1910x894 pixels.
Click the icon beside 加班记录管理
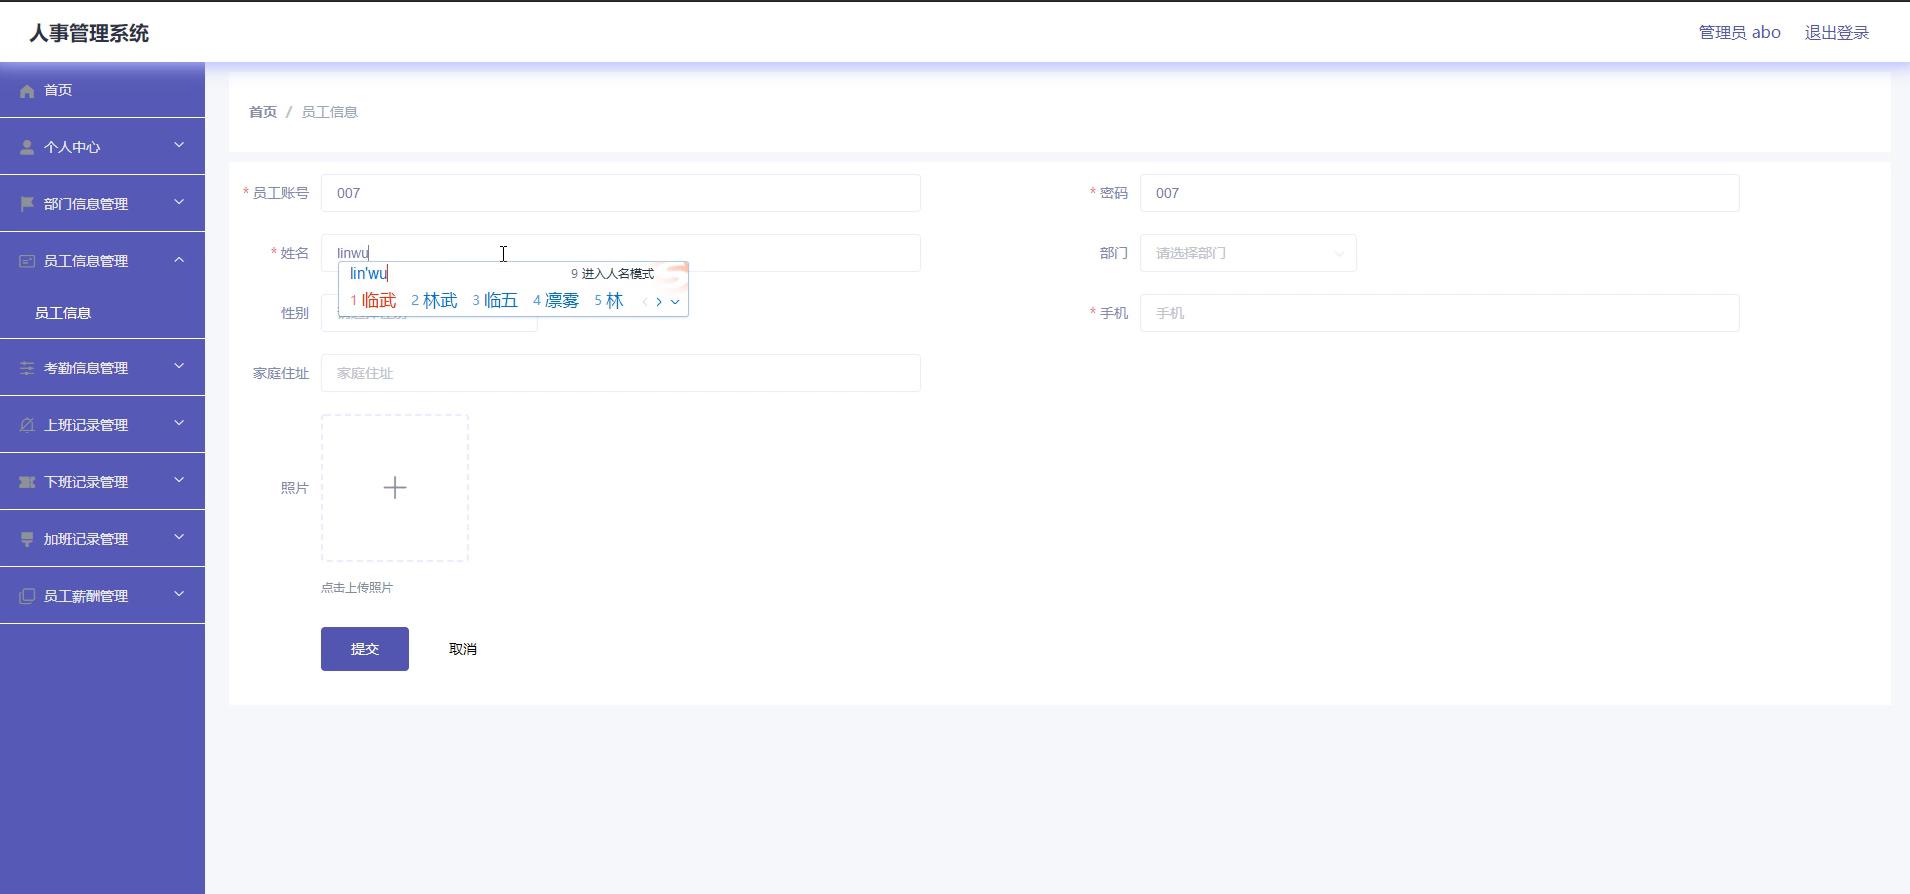point(27,539)
